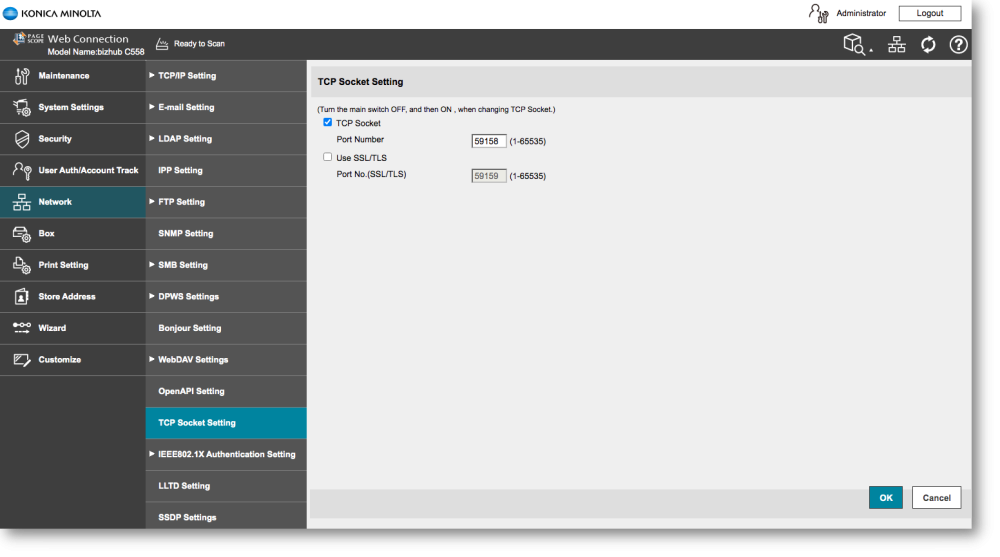Viewport: 1000px width, 557px height.
Task: Open LLTD Setting submenu item
Action: click(x=226, y=486)
